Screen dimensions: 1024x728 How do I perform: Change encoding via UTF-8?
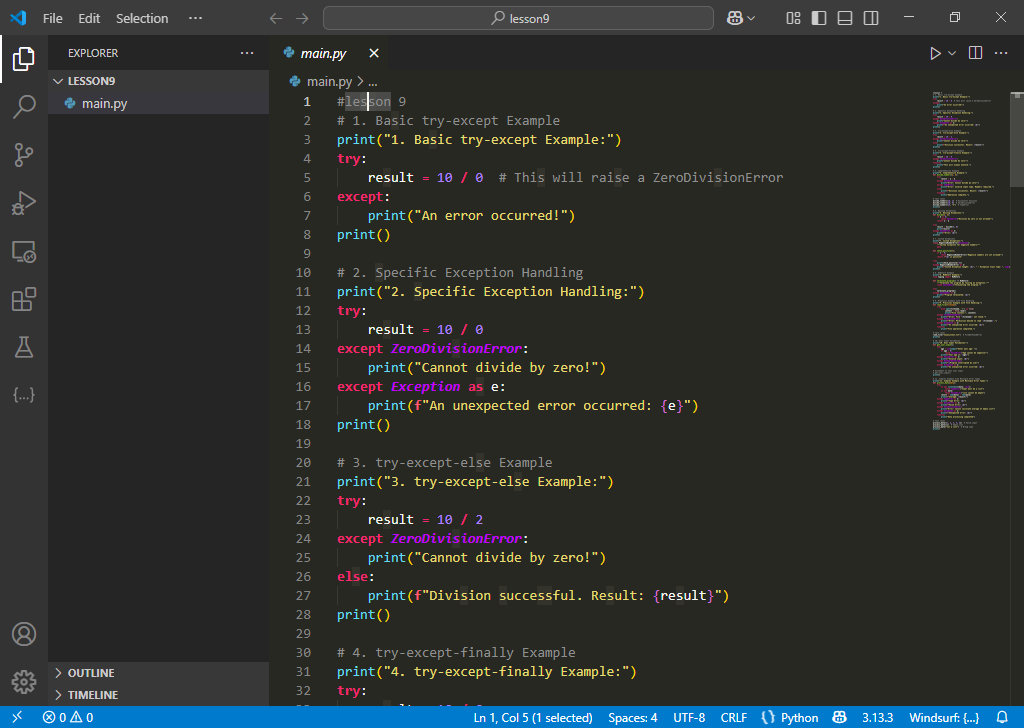click(689, 717)
